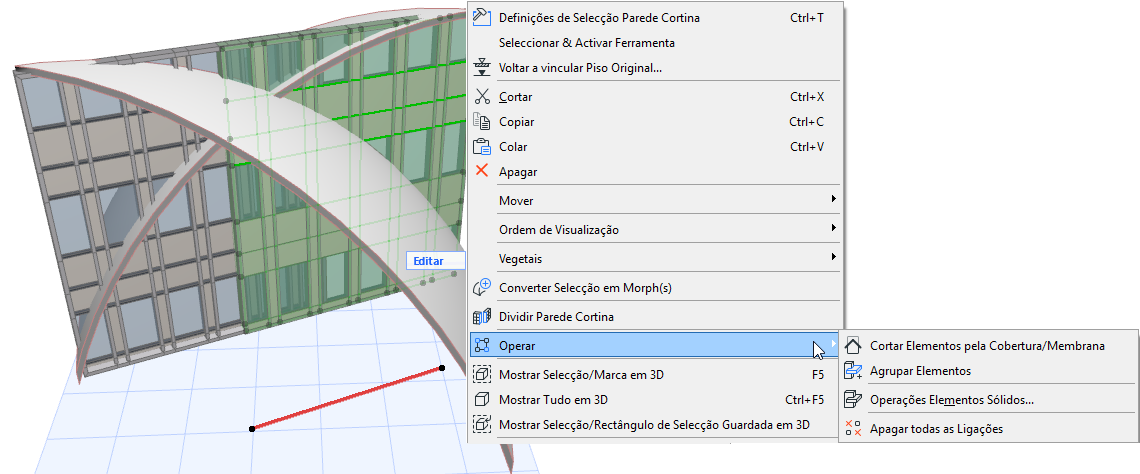
Task: Select Apagar todas as Ligações
Action: pos(988,428)
